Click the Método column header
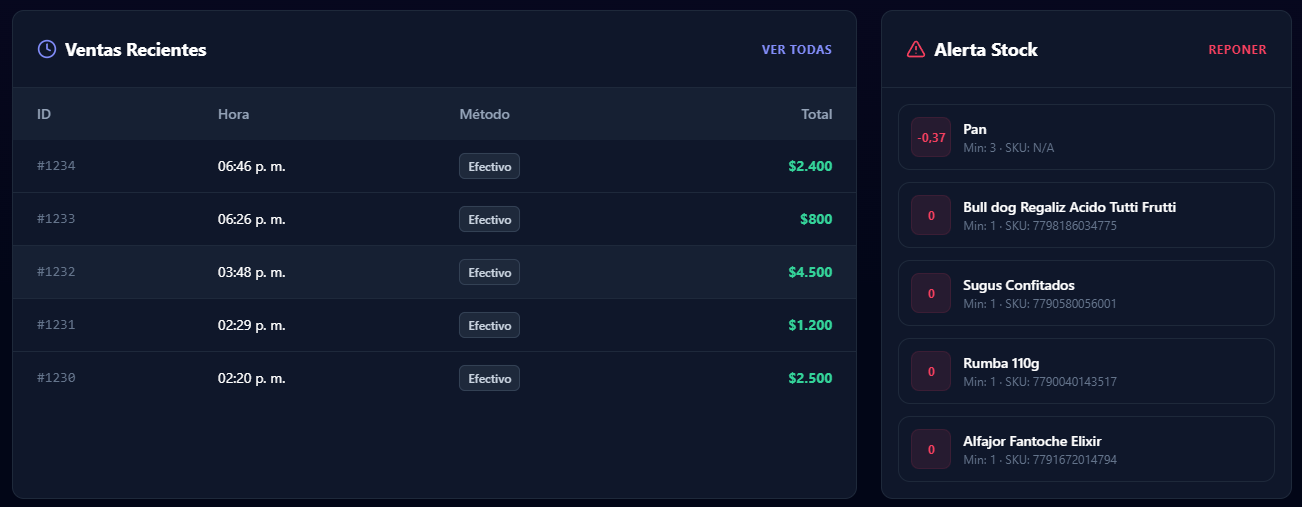 484,114
